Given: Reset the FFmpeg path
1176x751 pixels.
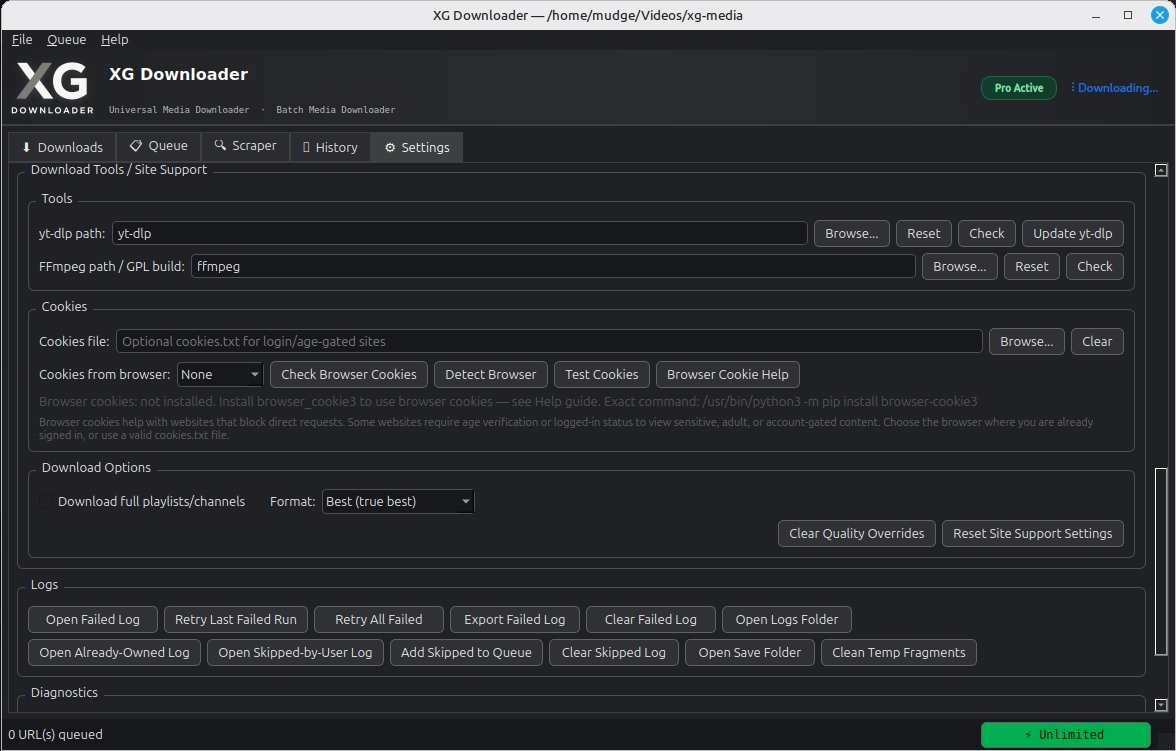Looking at the screenshot, I should [x=1031, y=266].
